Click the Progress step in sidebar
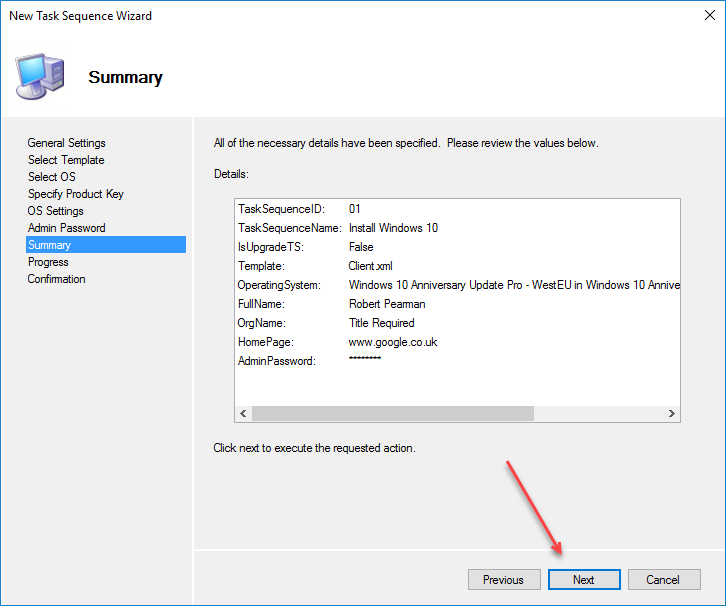Viewport: 726px width, 606px height. click(48, 262)
